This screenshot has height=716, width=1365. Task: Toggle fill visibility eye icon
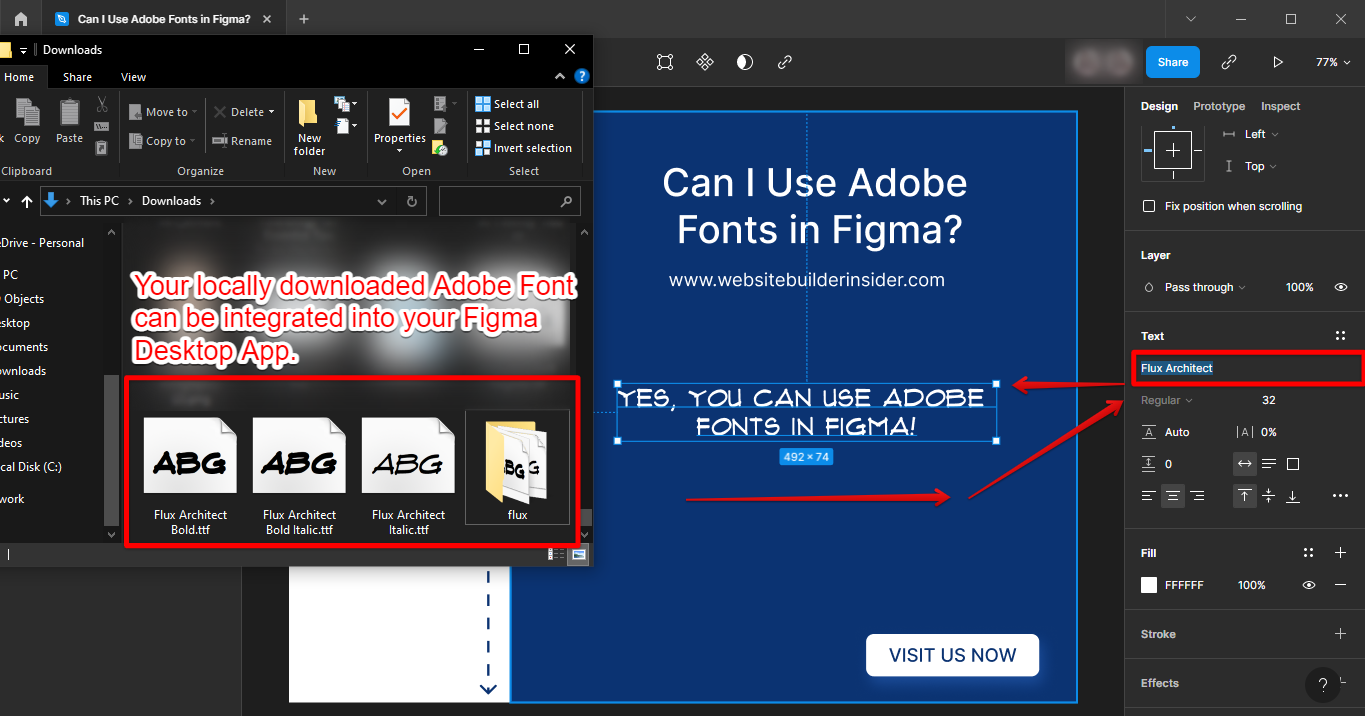(1309, 585)
